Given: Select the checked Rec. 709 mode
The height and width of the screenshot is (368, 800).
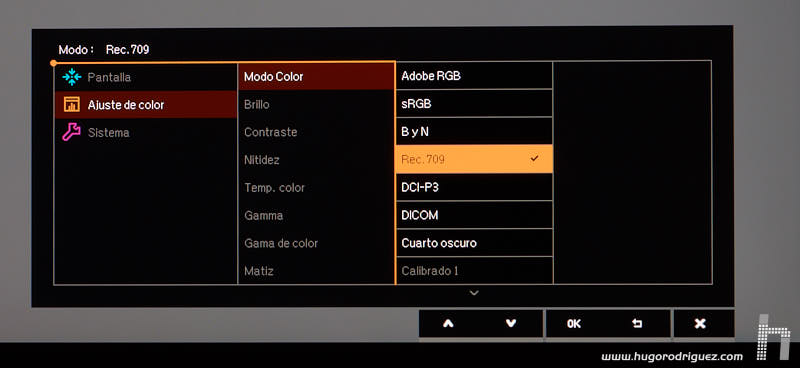Looking at the screenshot, I should (474, 159).
